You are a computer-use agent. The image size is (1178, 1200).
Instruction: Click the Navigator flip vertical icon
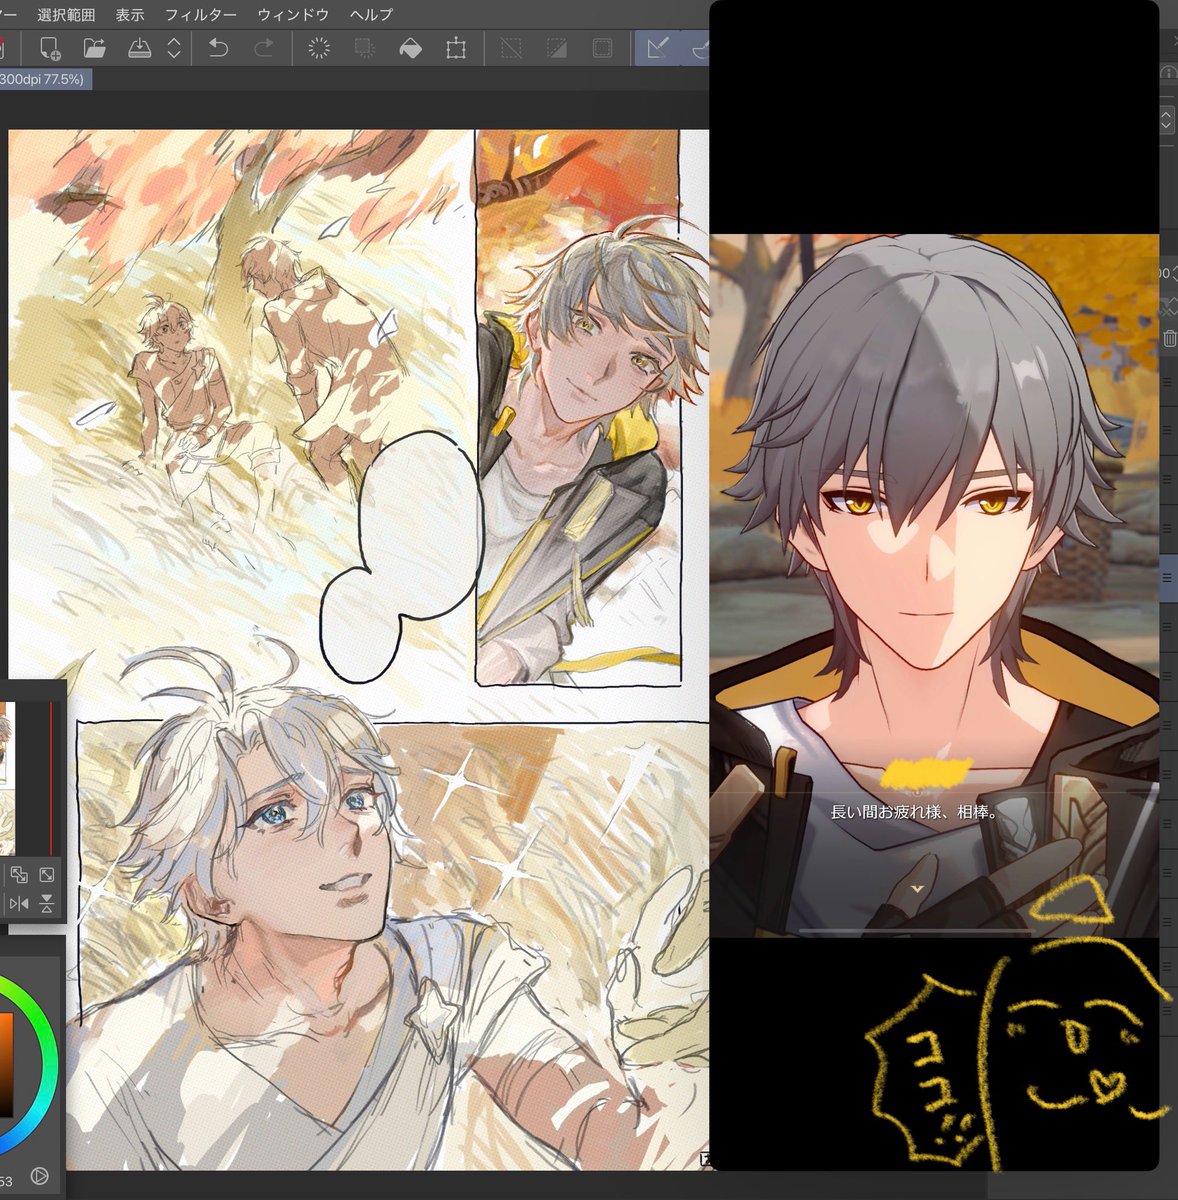click(x=46, y=904)
